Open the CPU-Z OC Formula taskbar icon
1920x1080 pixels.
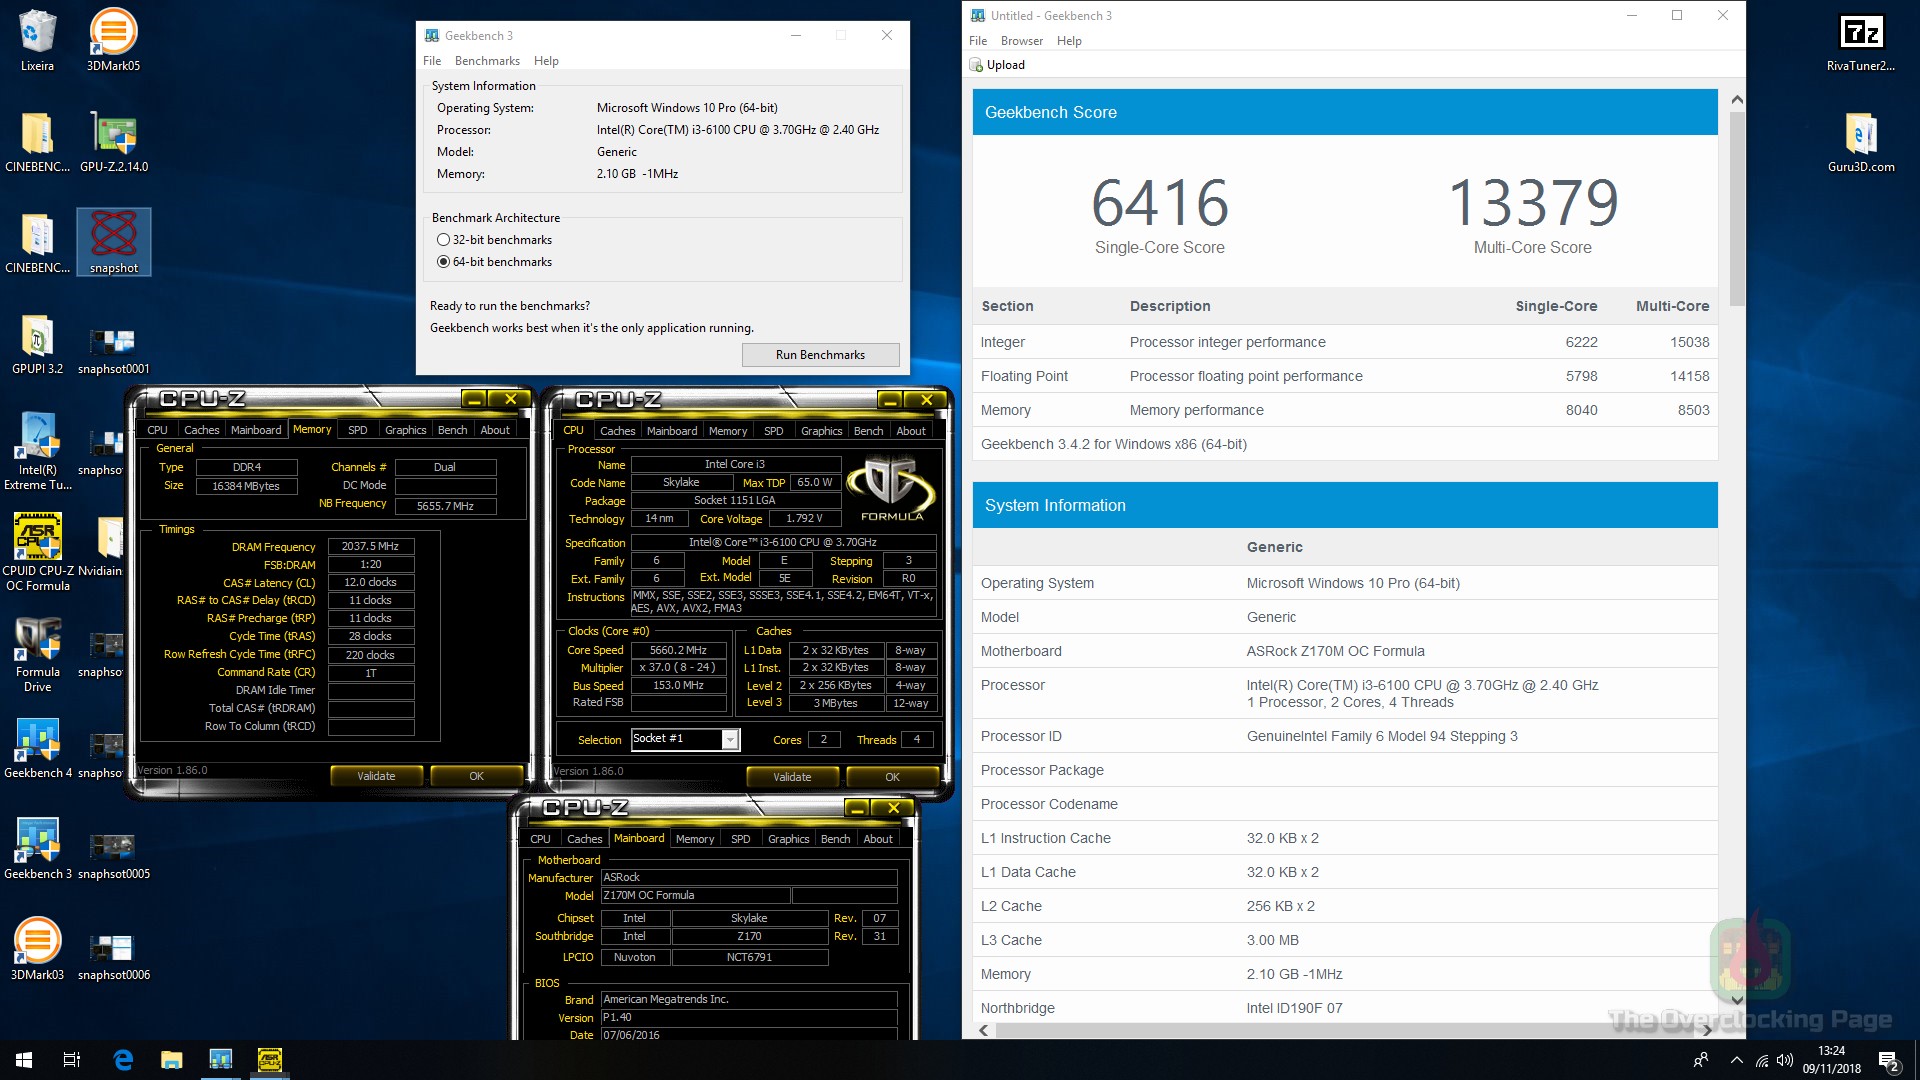click(269, 1059)
